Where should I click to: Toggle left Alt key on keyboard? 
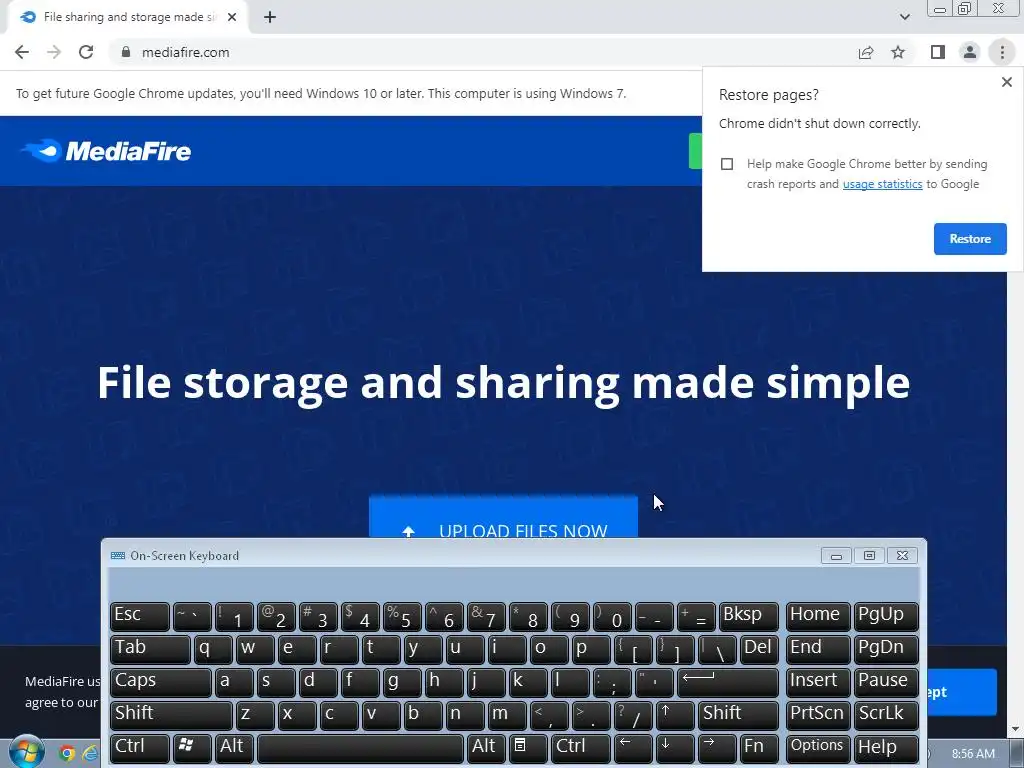click(x=234, y=748)
